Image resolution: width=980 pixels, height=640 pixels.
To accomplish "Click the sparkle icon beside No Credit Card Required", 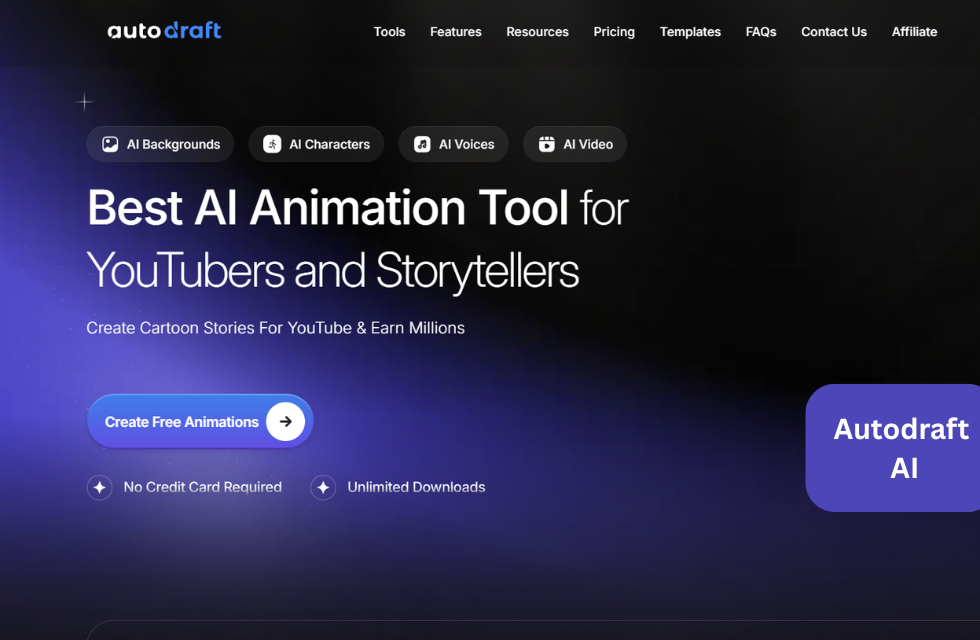I will pos(99,487).
